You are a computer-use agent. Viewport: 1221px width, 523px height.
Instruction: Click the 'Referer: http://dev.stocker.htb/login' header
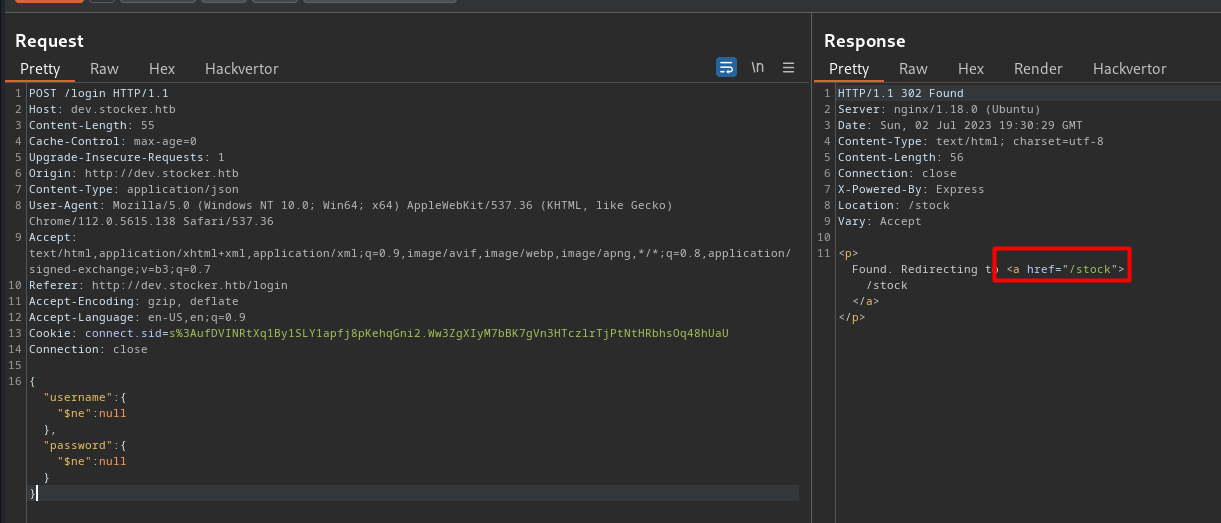pos(158,285)
